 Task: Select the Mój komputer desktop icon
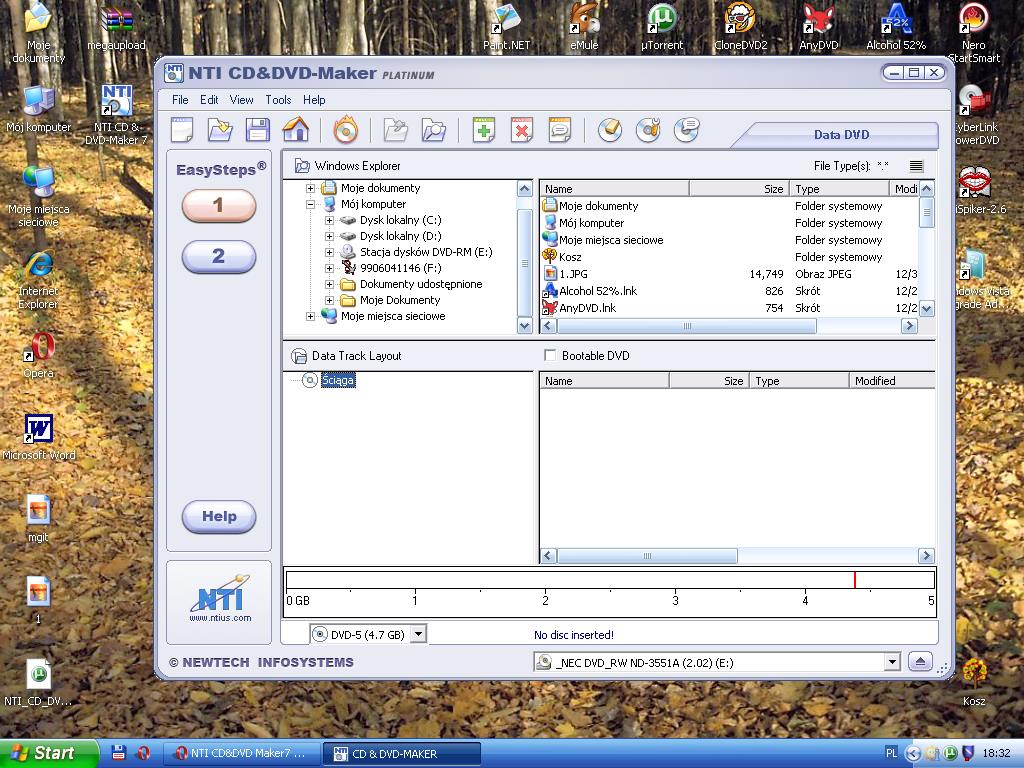pos(39,109)
